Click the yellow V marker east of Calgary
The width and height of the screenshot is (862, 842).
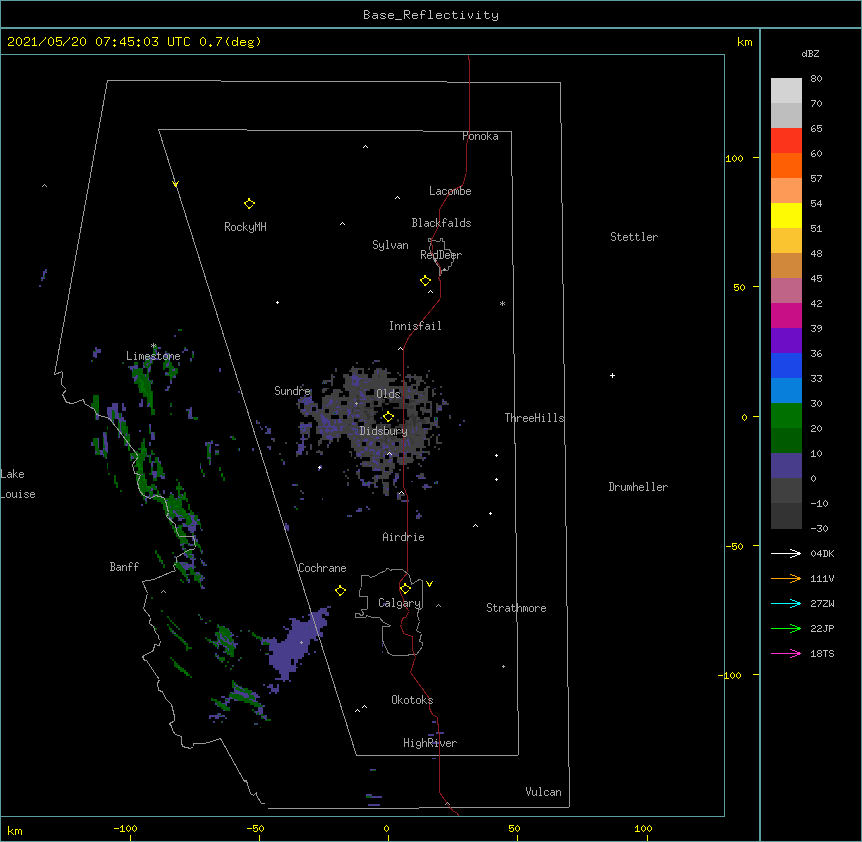coord(429,584)
